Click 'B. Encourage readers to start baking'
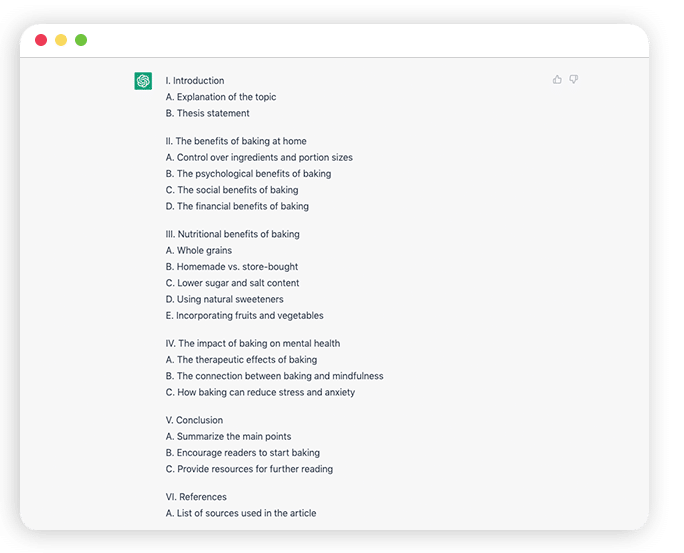The width and height of the screenshot is (684, 553). pyautogui.click(x=243, y=453)
